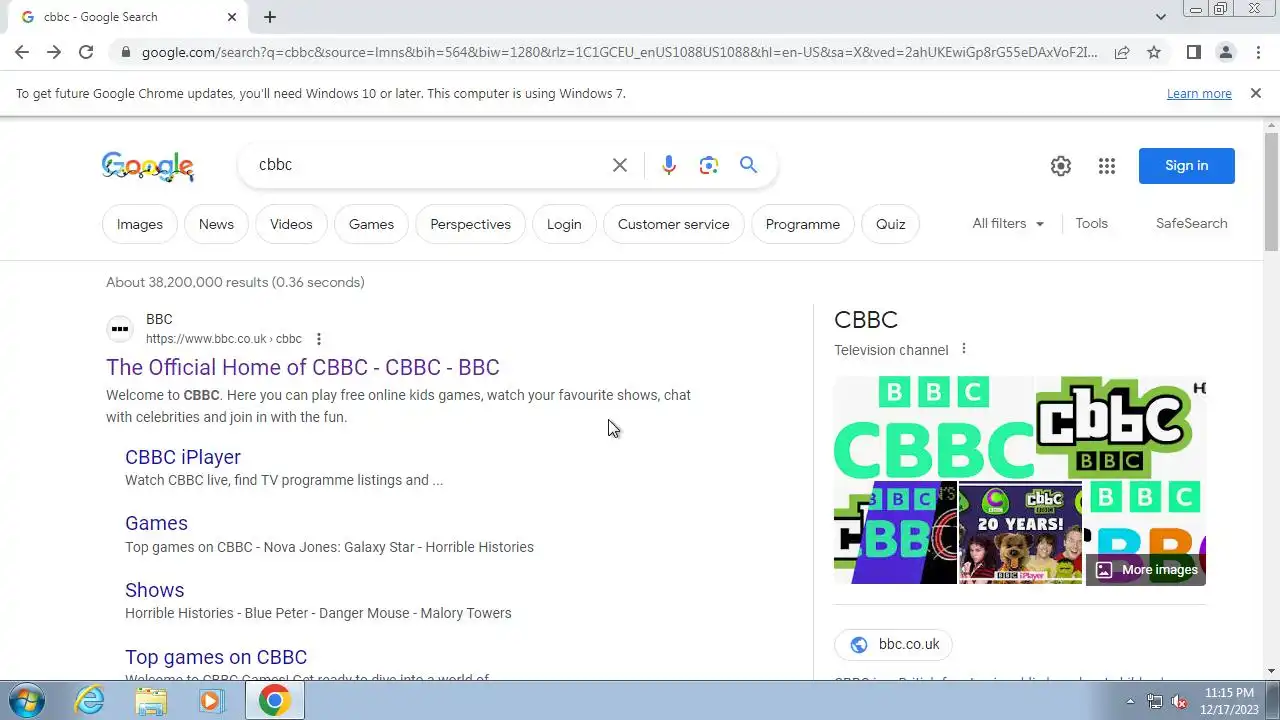Open a new browser tab

coord(270,17)
